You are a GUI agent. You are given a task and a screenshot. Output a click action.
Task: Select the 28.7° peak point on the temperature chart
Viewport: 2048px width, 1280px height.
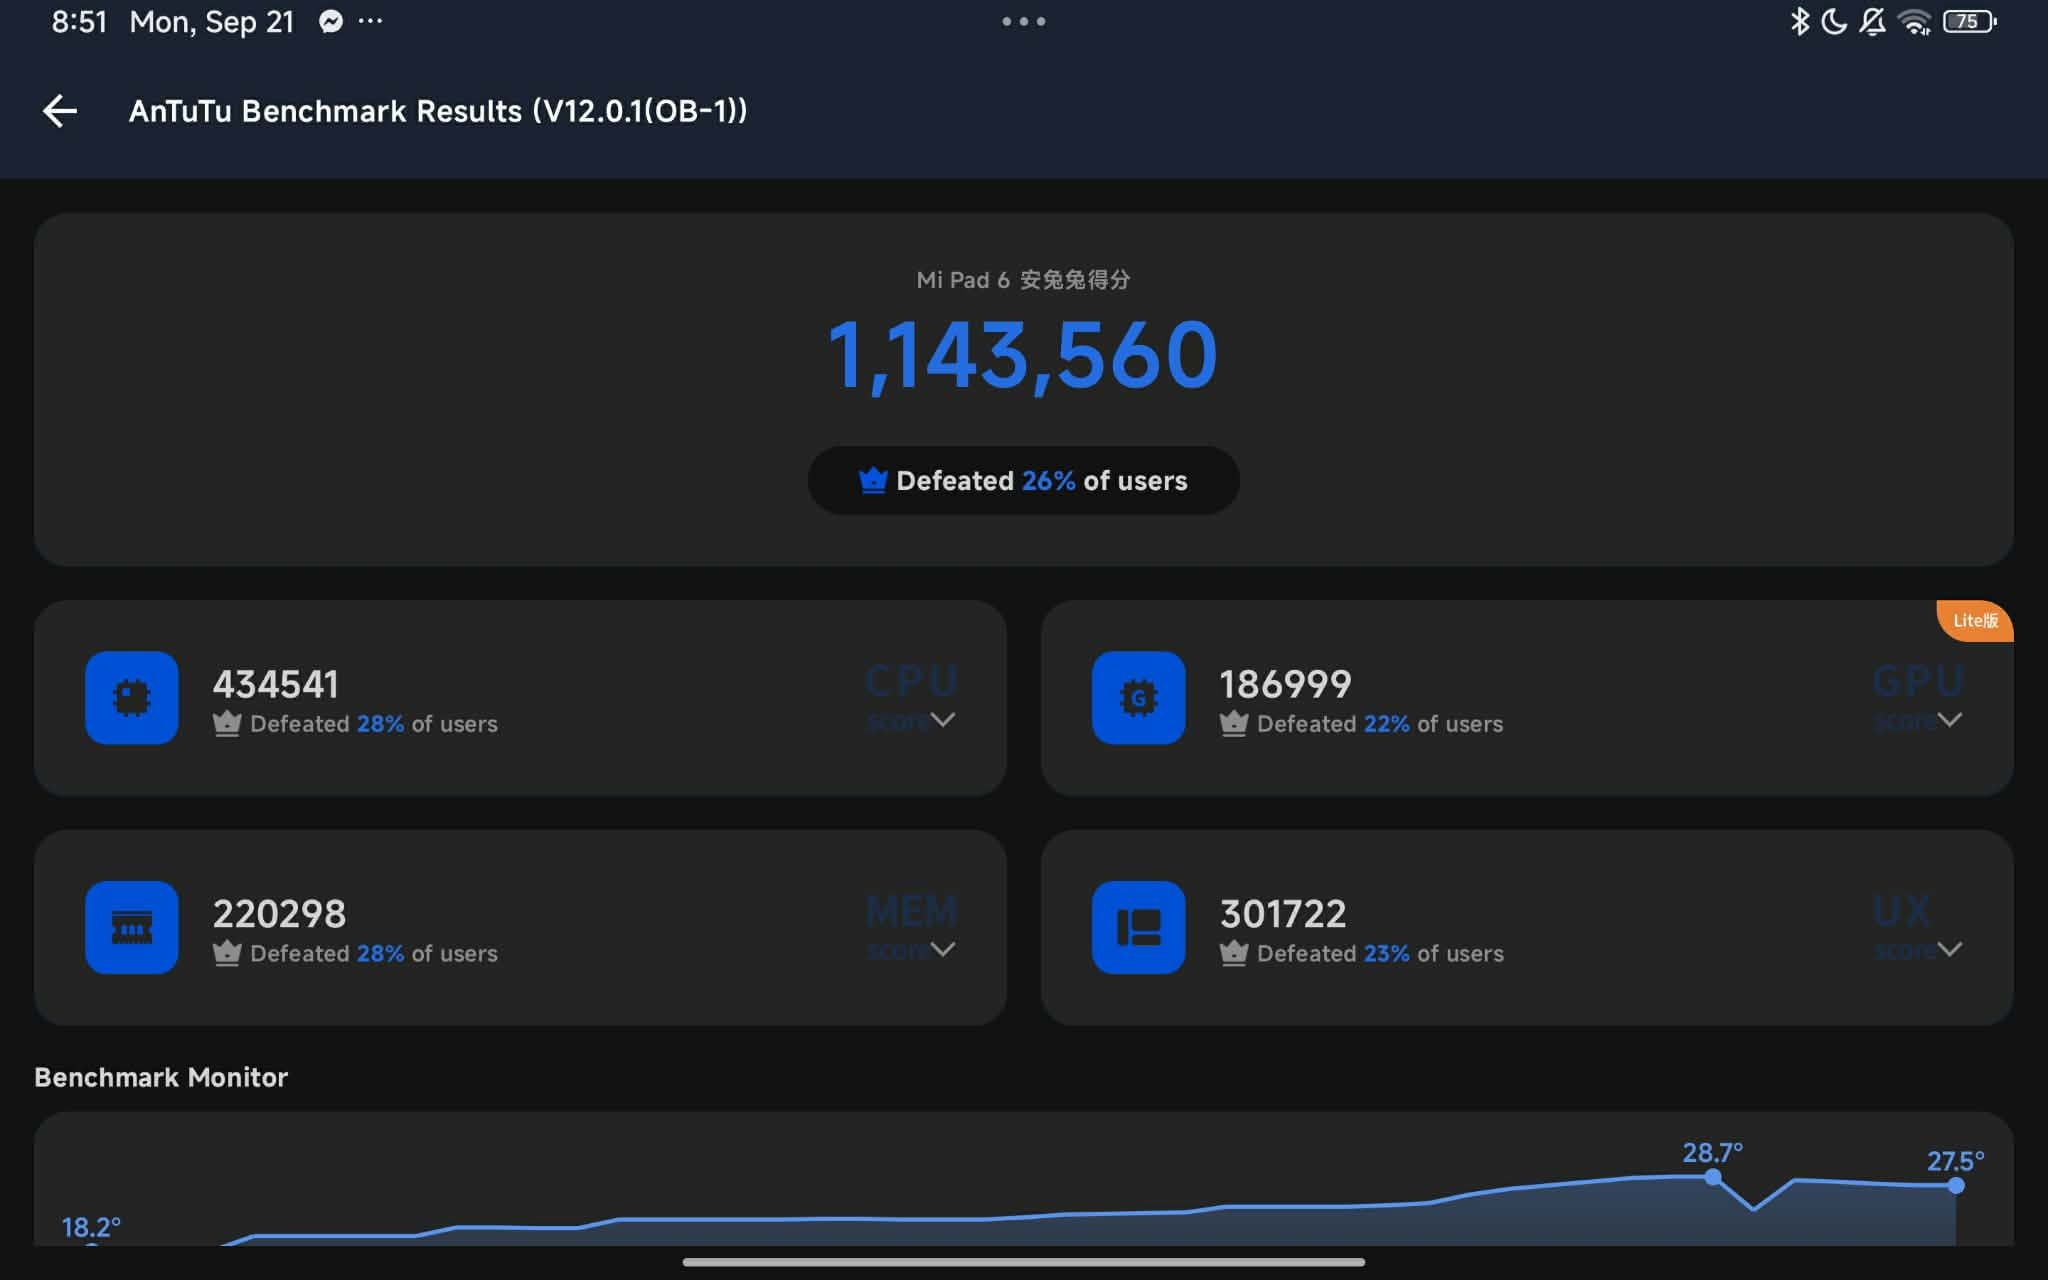click(1713, 1177)
